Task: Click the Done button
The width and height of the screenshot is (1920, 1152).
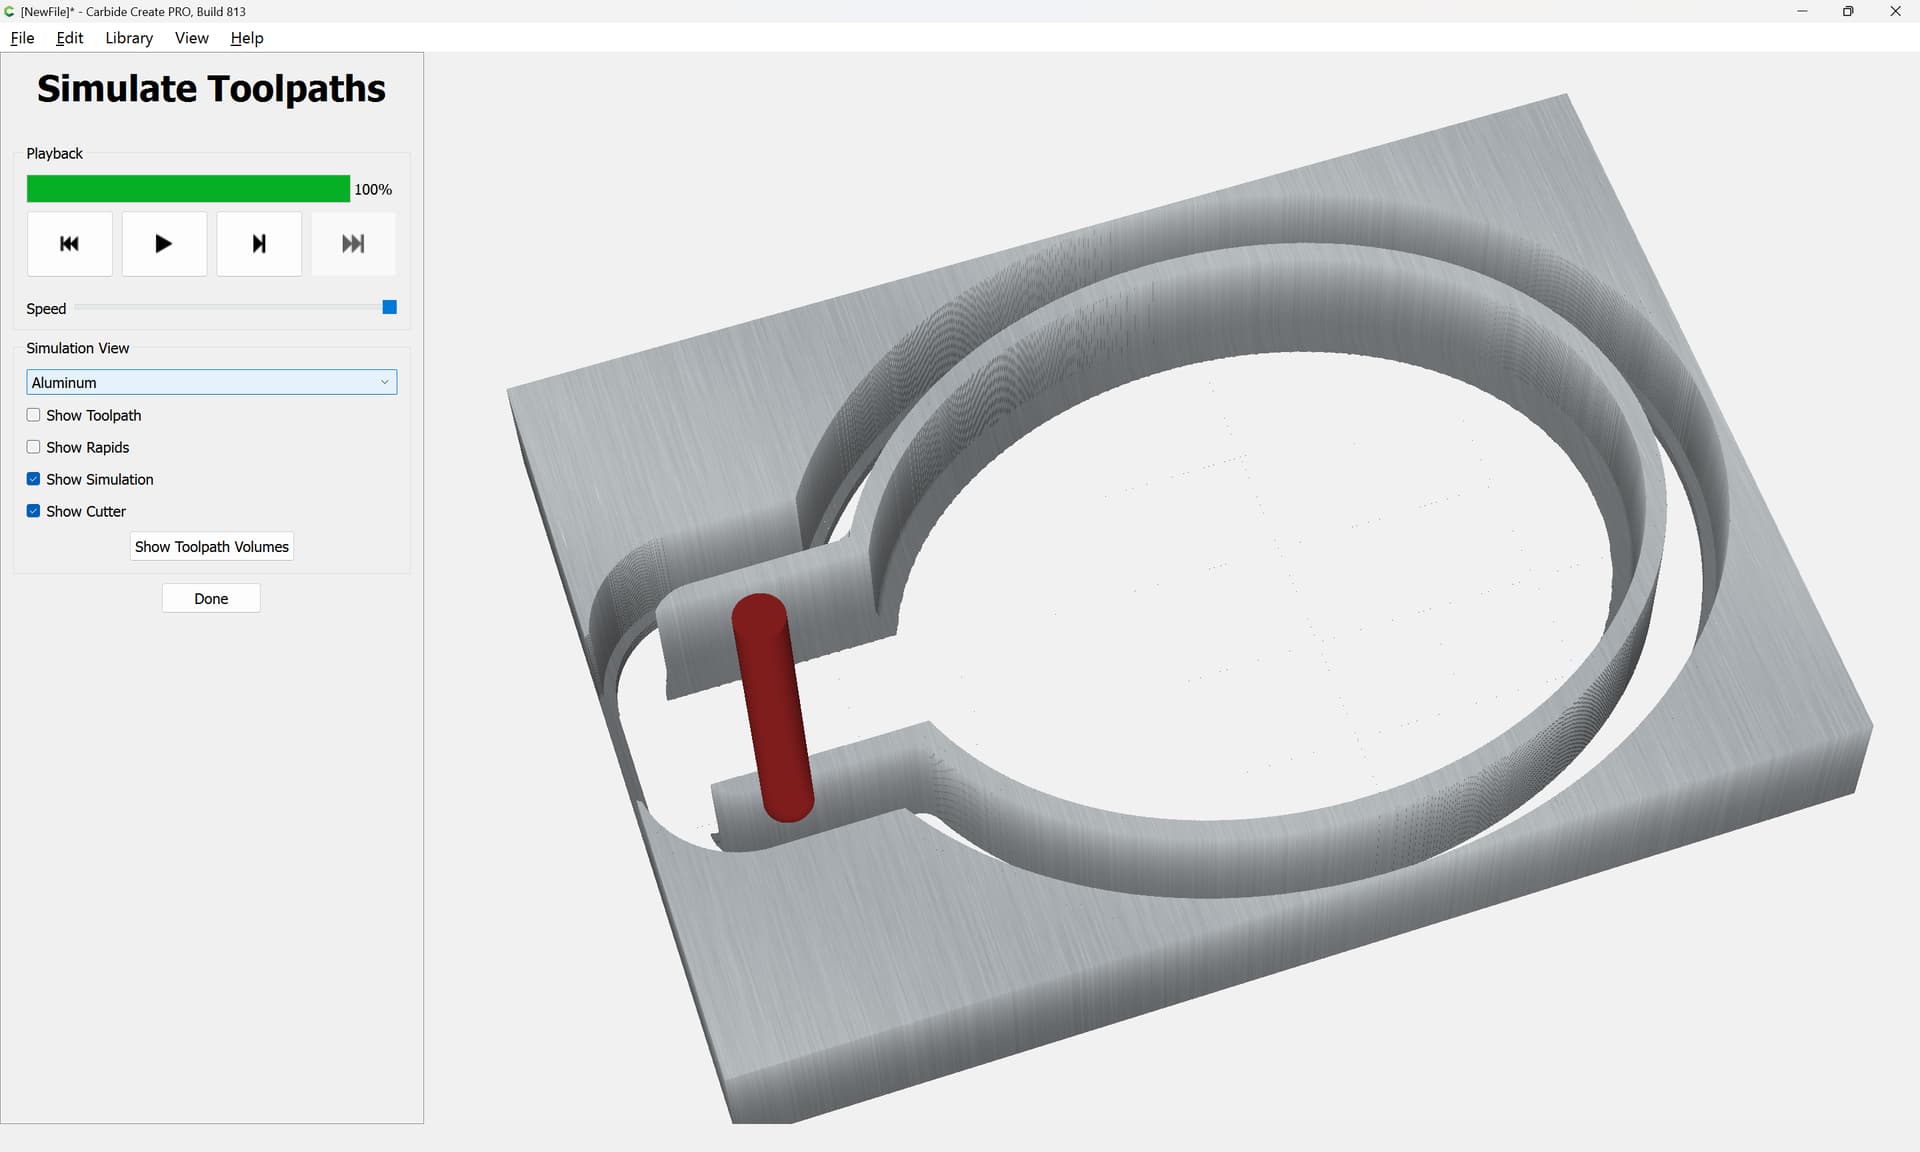Action: click(211, 598)
